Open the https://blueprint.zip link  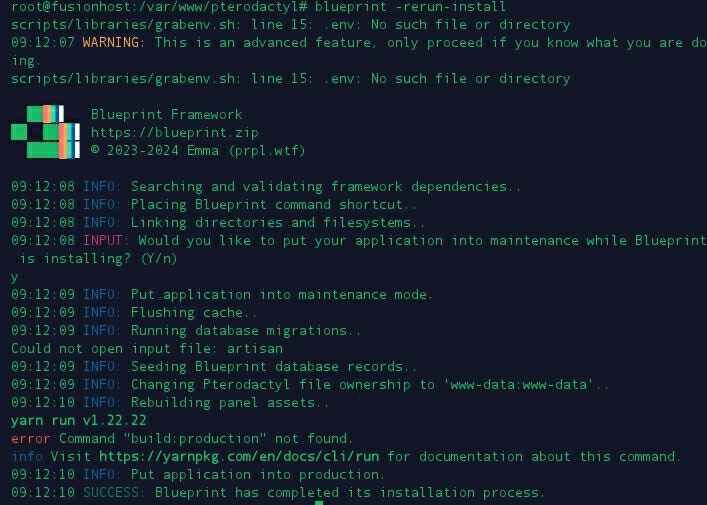[x=174, y=133]
